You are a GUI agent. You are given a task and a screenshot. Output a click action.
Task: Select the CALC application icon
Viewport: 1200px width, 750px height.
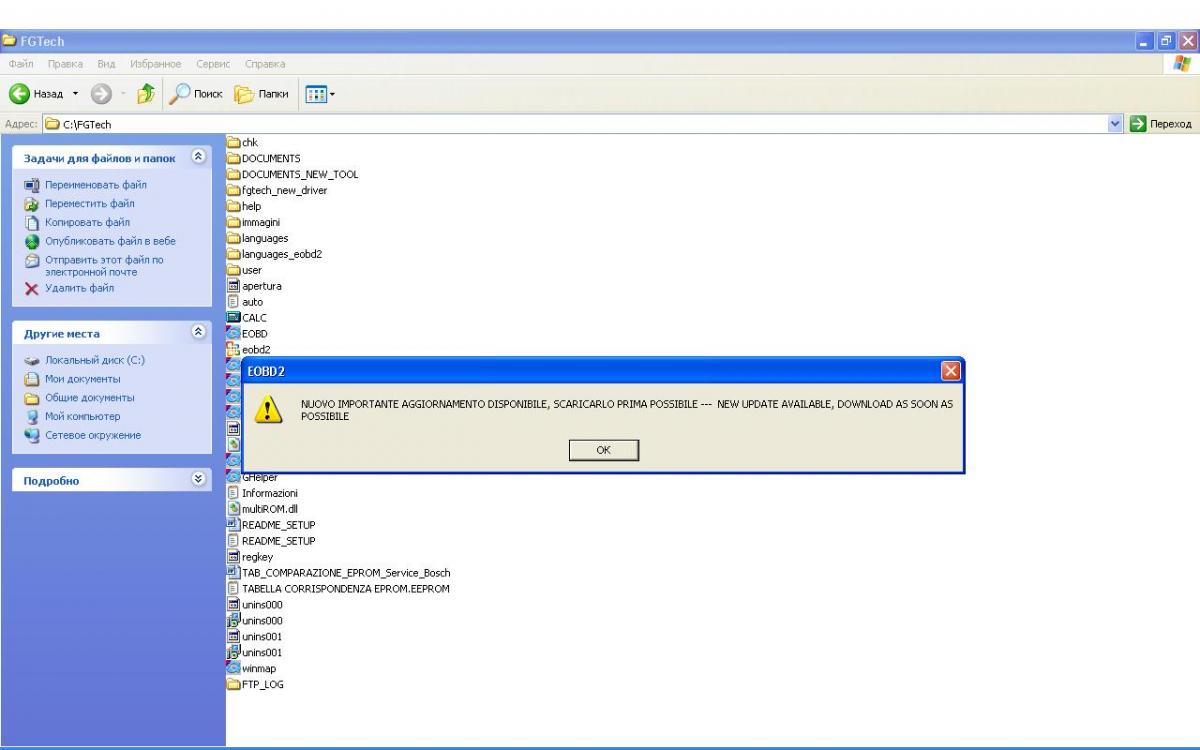click(x=234, y=318)
